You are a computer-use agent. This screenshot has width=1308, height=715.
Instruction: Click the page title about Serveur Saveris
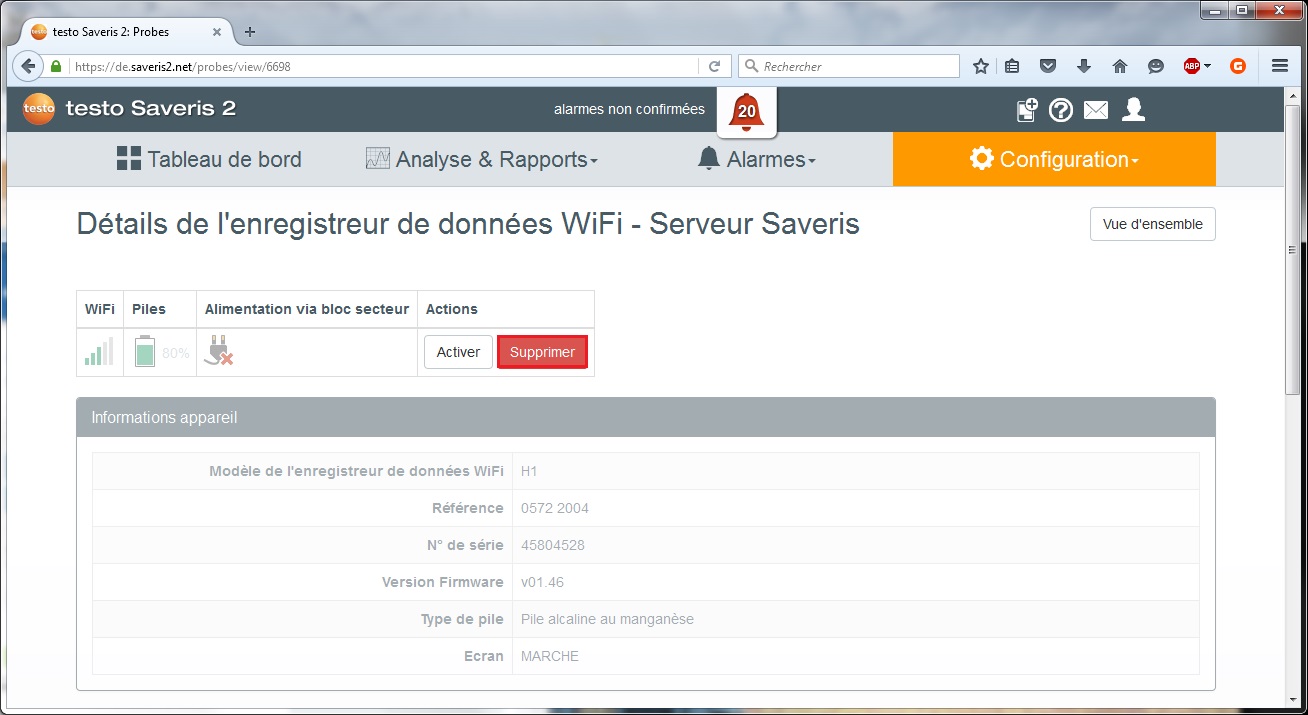(468, 224)
